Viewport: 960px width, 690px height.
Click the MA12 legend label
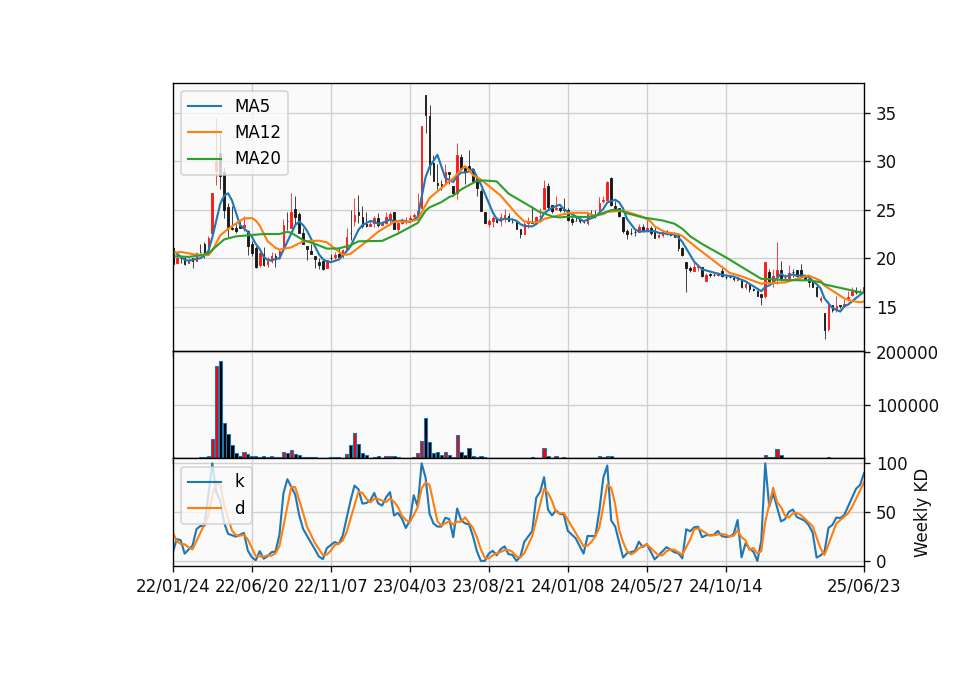coord(257,132)
